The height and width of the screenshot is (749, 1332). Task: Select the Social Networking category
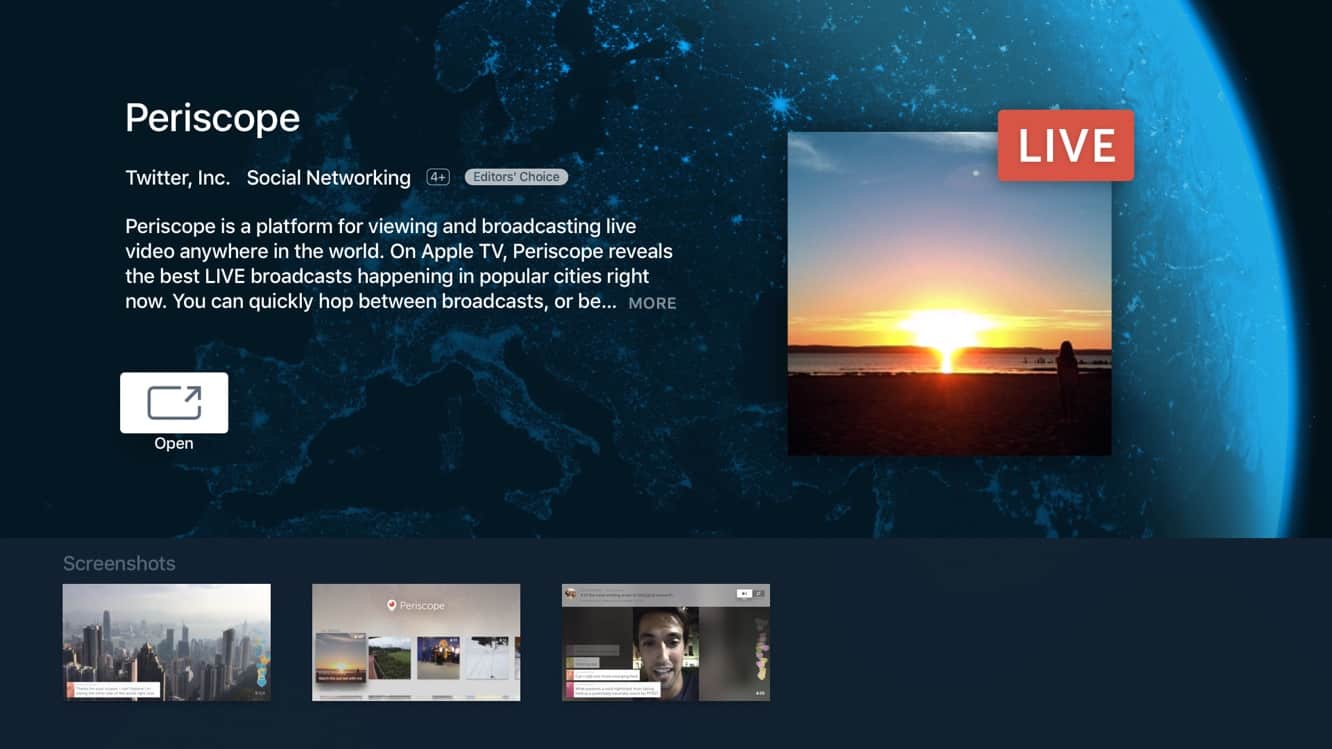[x=329, y=178]
